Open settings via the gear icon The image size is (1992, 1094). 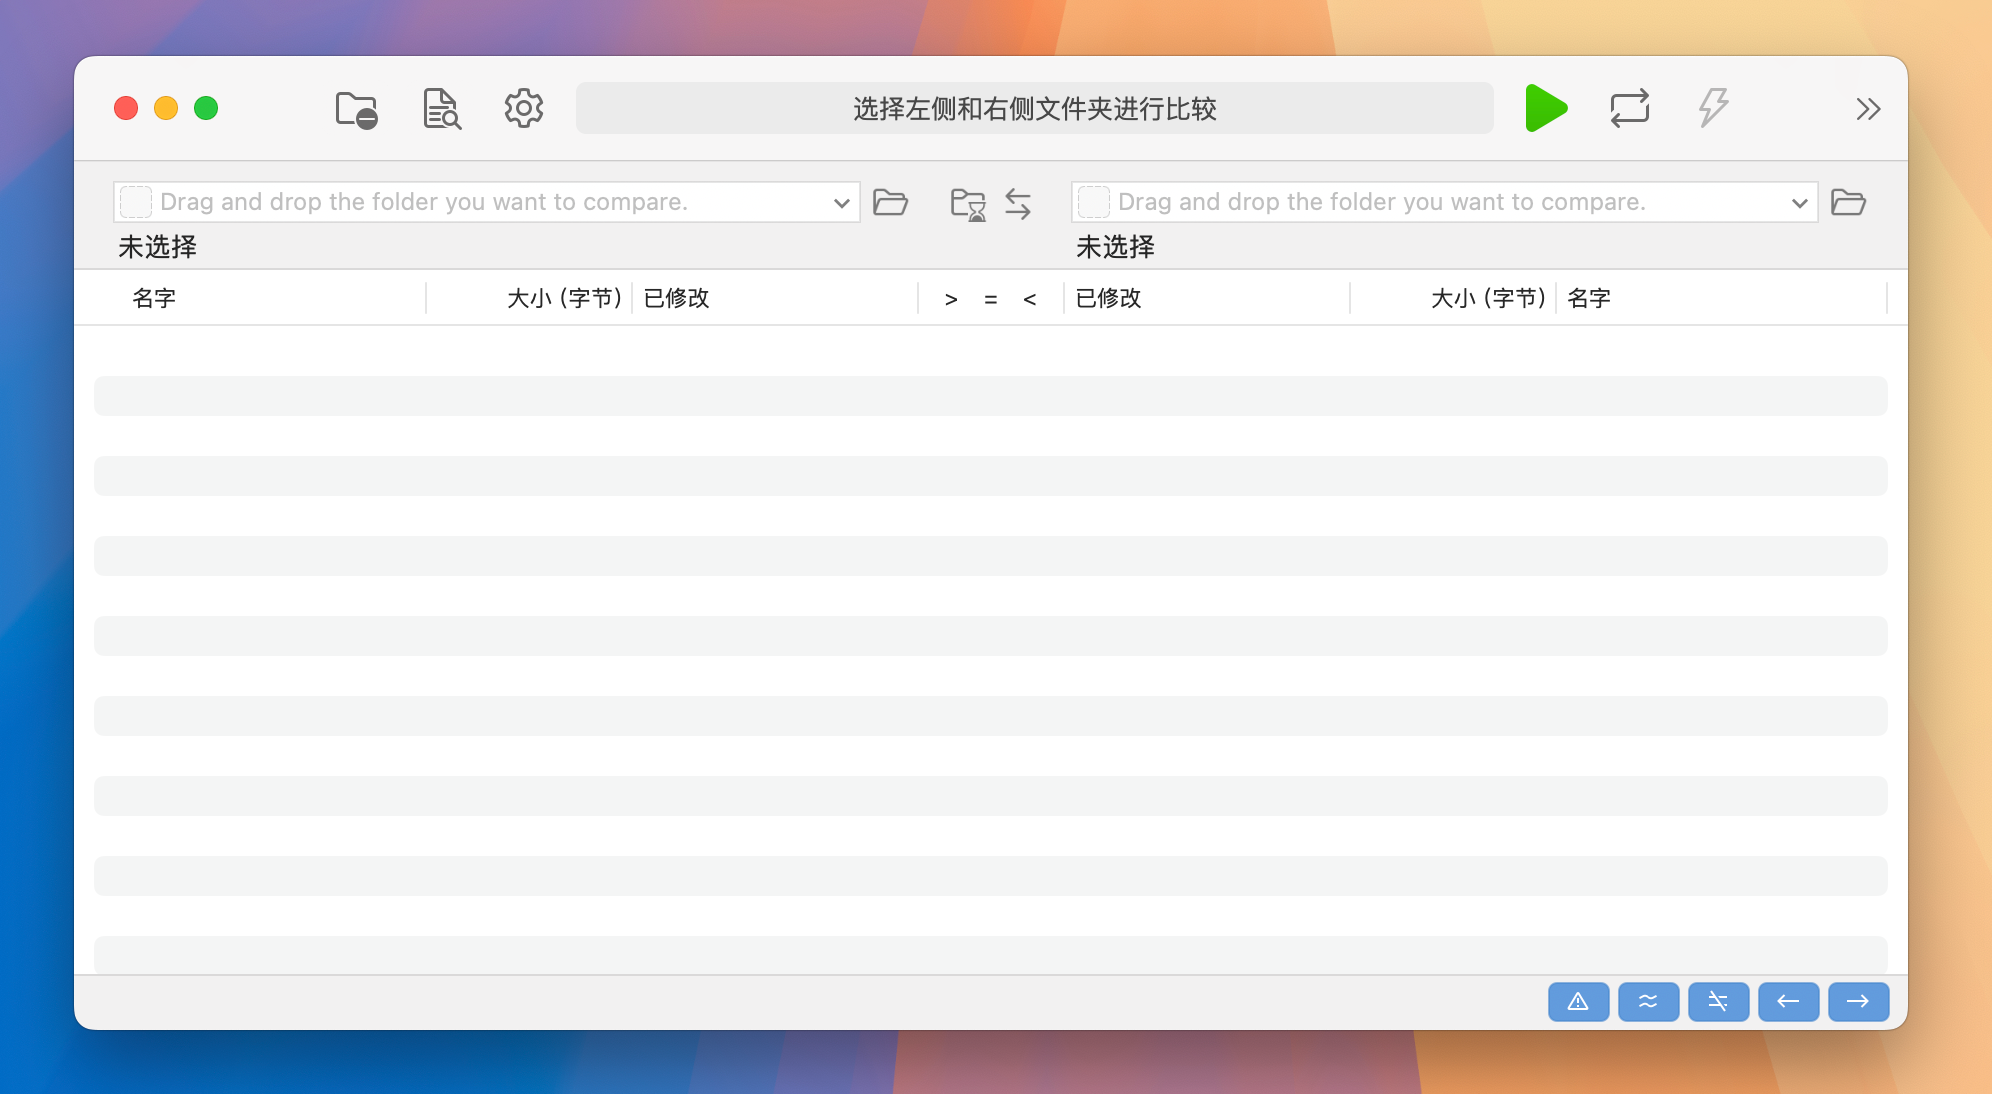(x=523, y=108)
